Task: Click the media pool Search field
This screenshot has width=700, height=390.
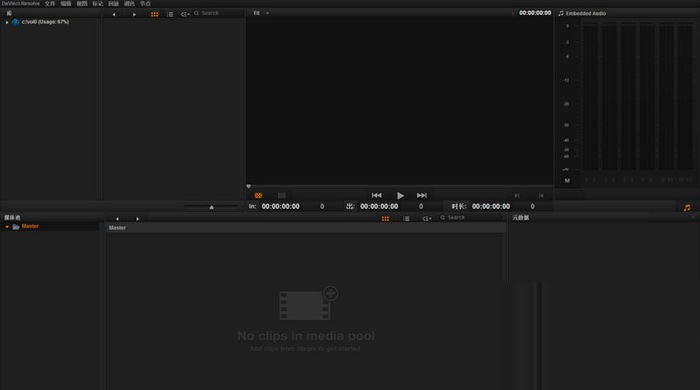Action: (x=472, y=218)
